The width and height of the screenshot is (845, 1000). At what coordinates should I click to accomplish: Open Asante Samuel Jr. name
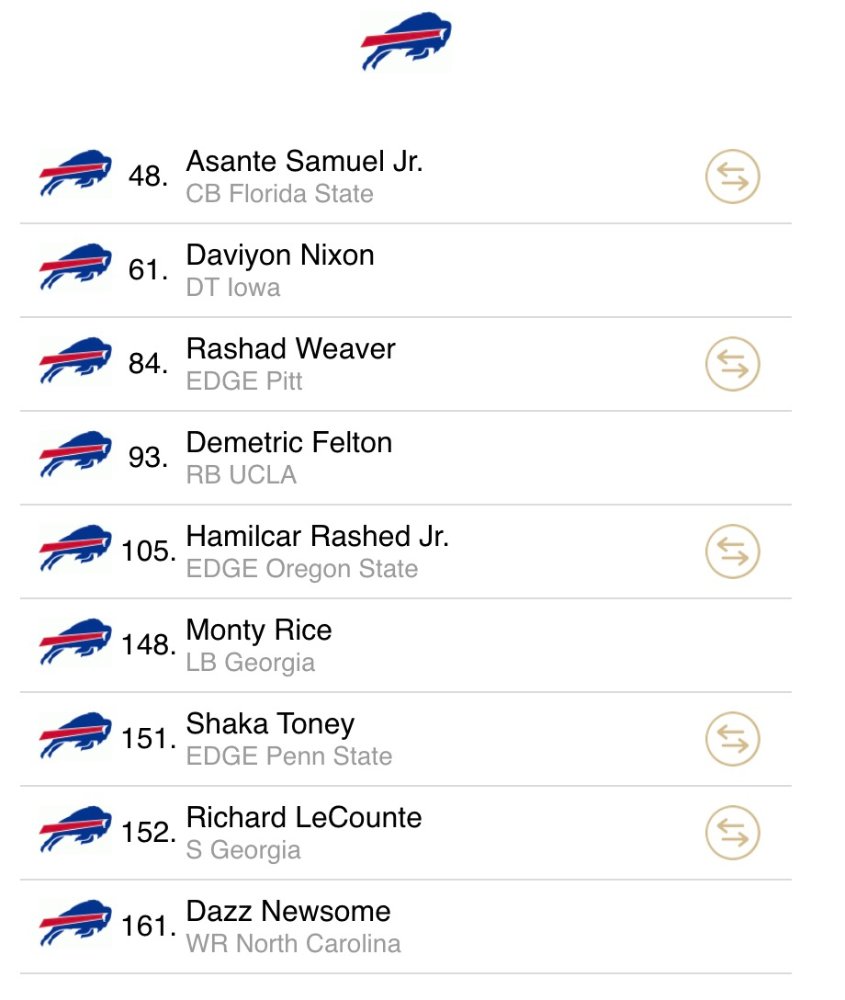[304, 161]
